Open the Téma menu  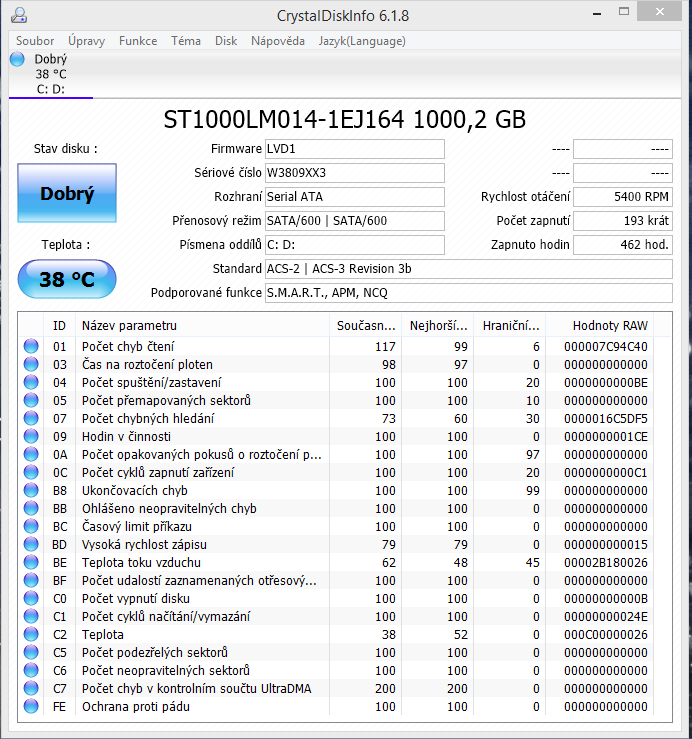[x=186, y=41]
